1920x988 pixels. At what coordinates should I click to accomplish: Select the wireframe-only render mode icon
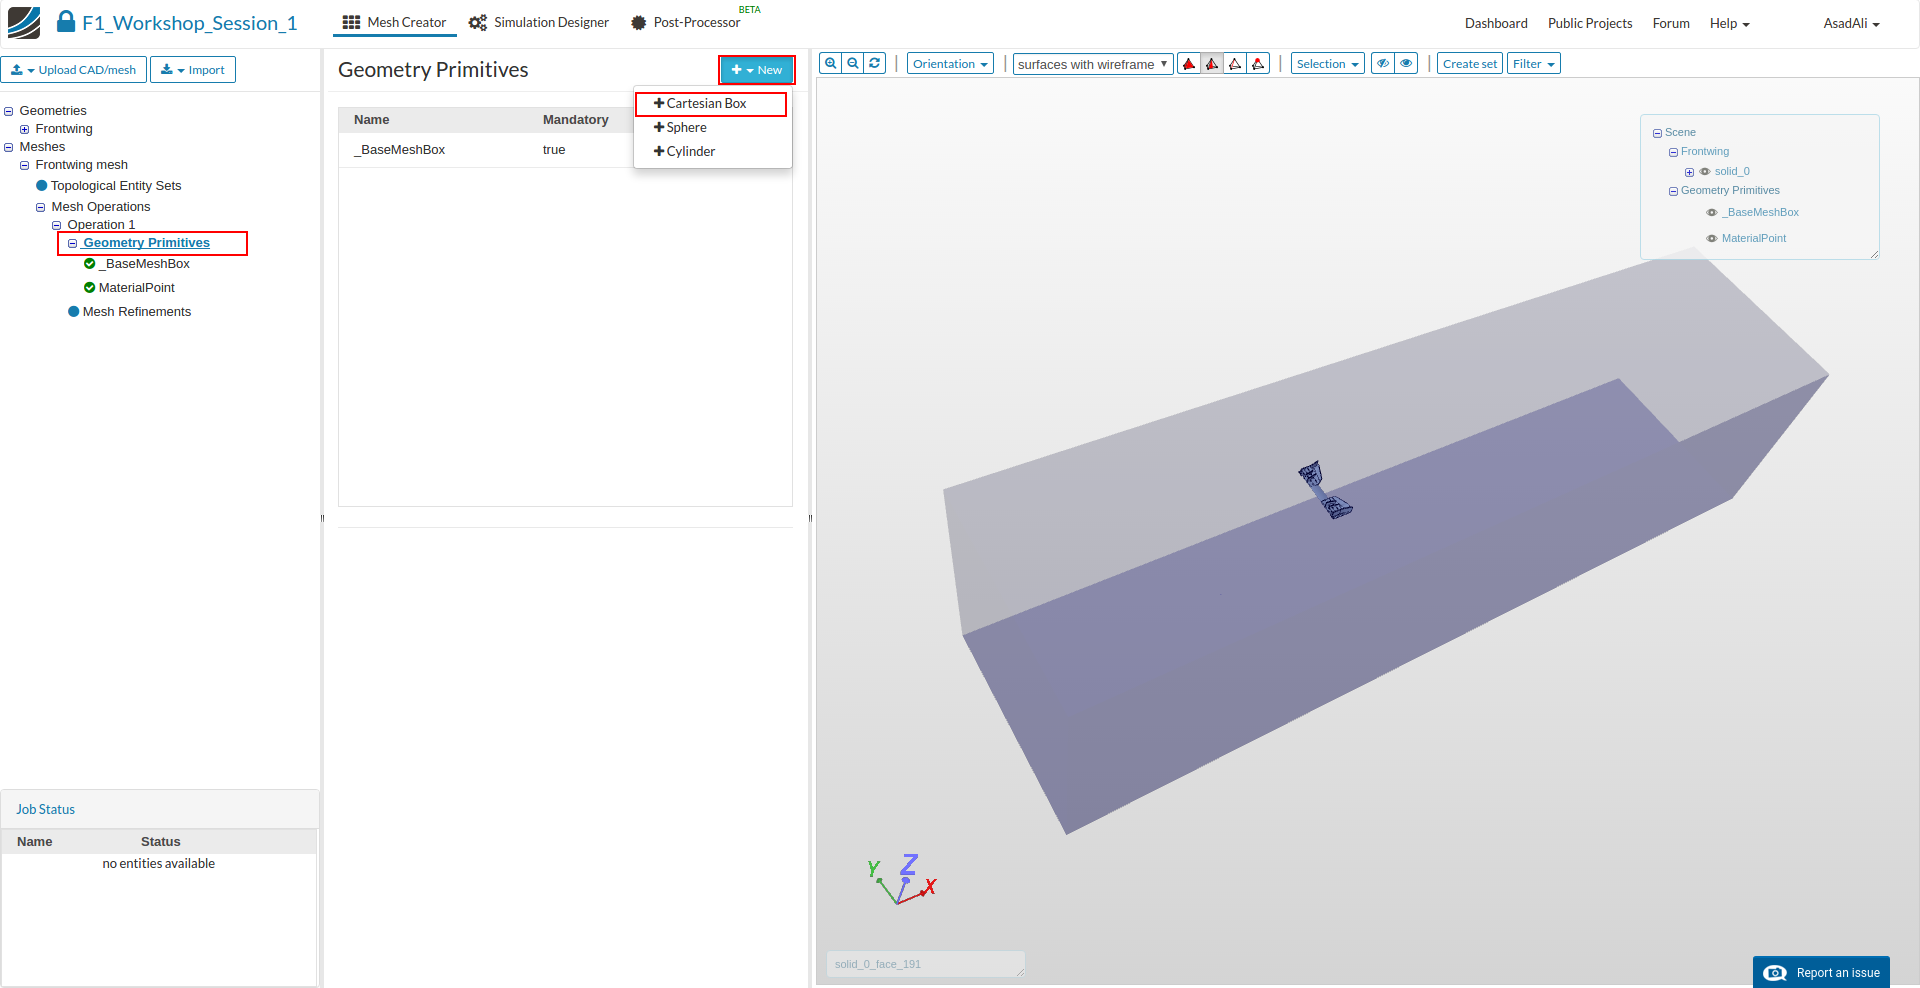(x=1235, y=64)
